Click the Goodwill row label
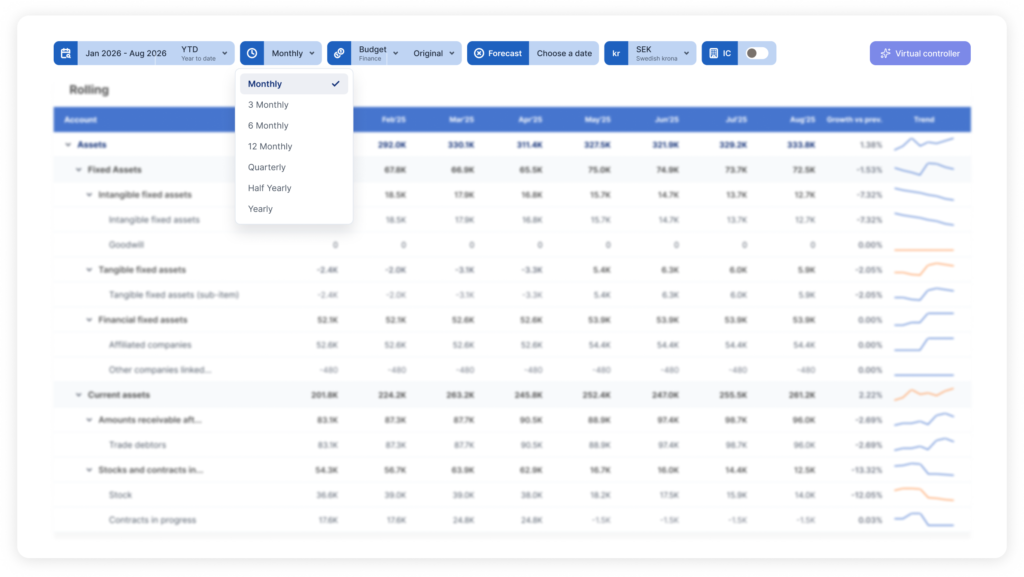 click(x=126, y=245)
